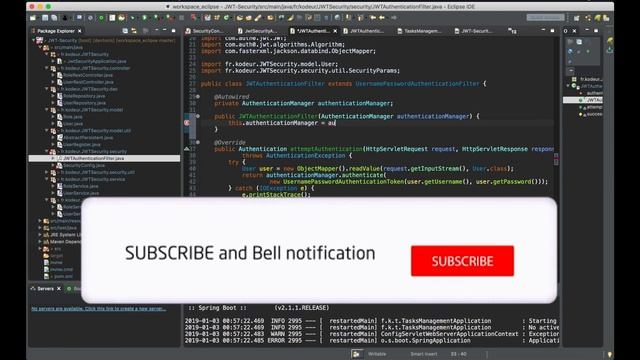Expand the fr.kodeur.JWTSecurity.security.util package

pos(47,172)
